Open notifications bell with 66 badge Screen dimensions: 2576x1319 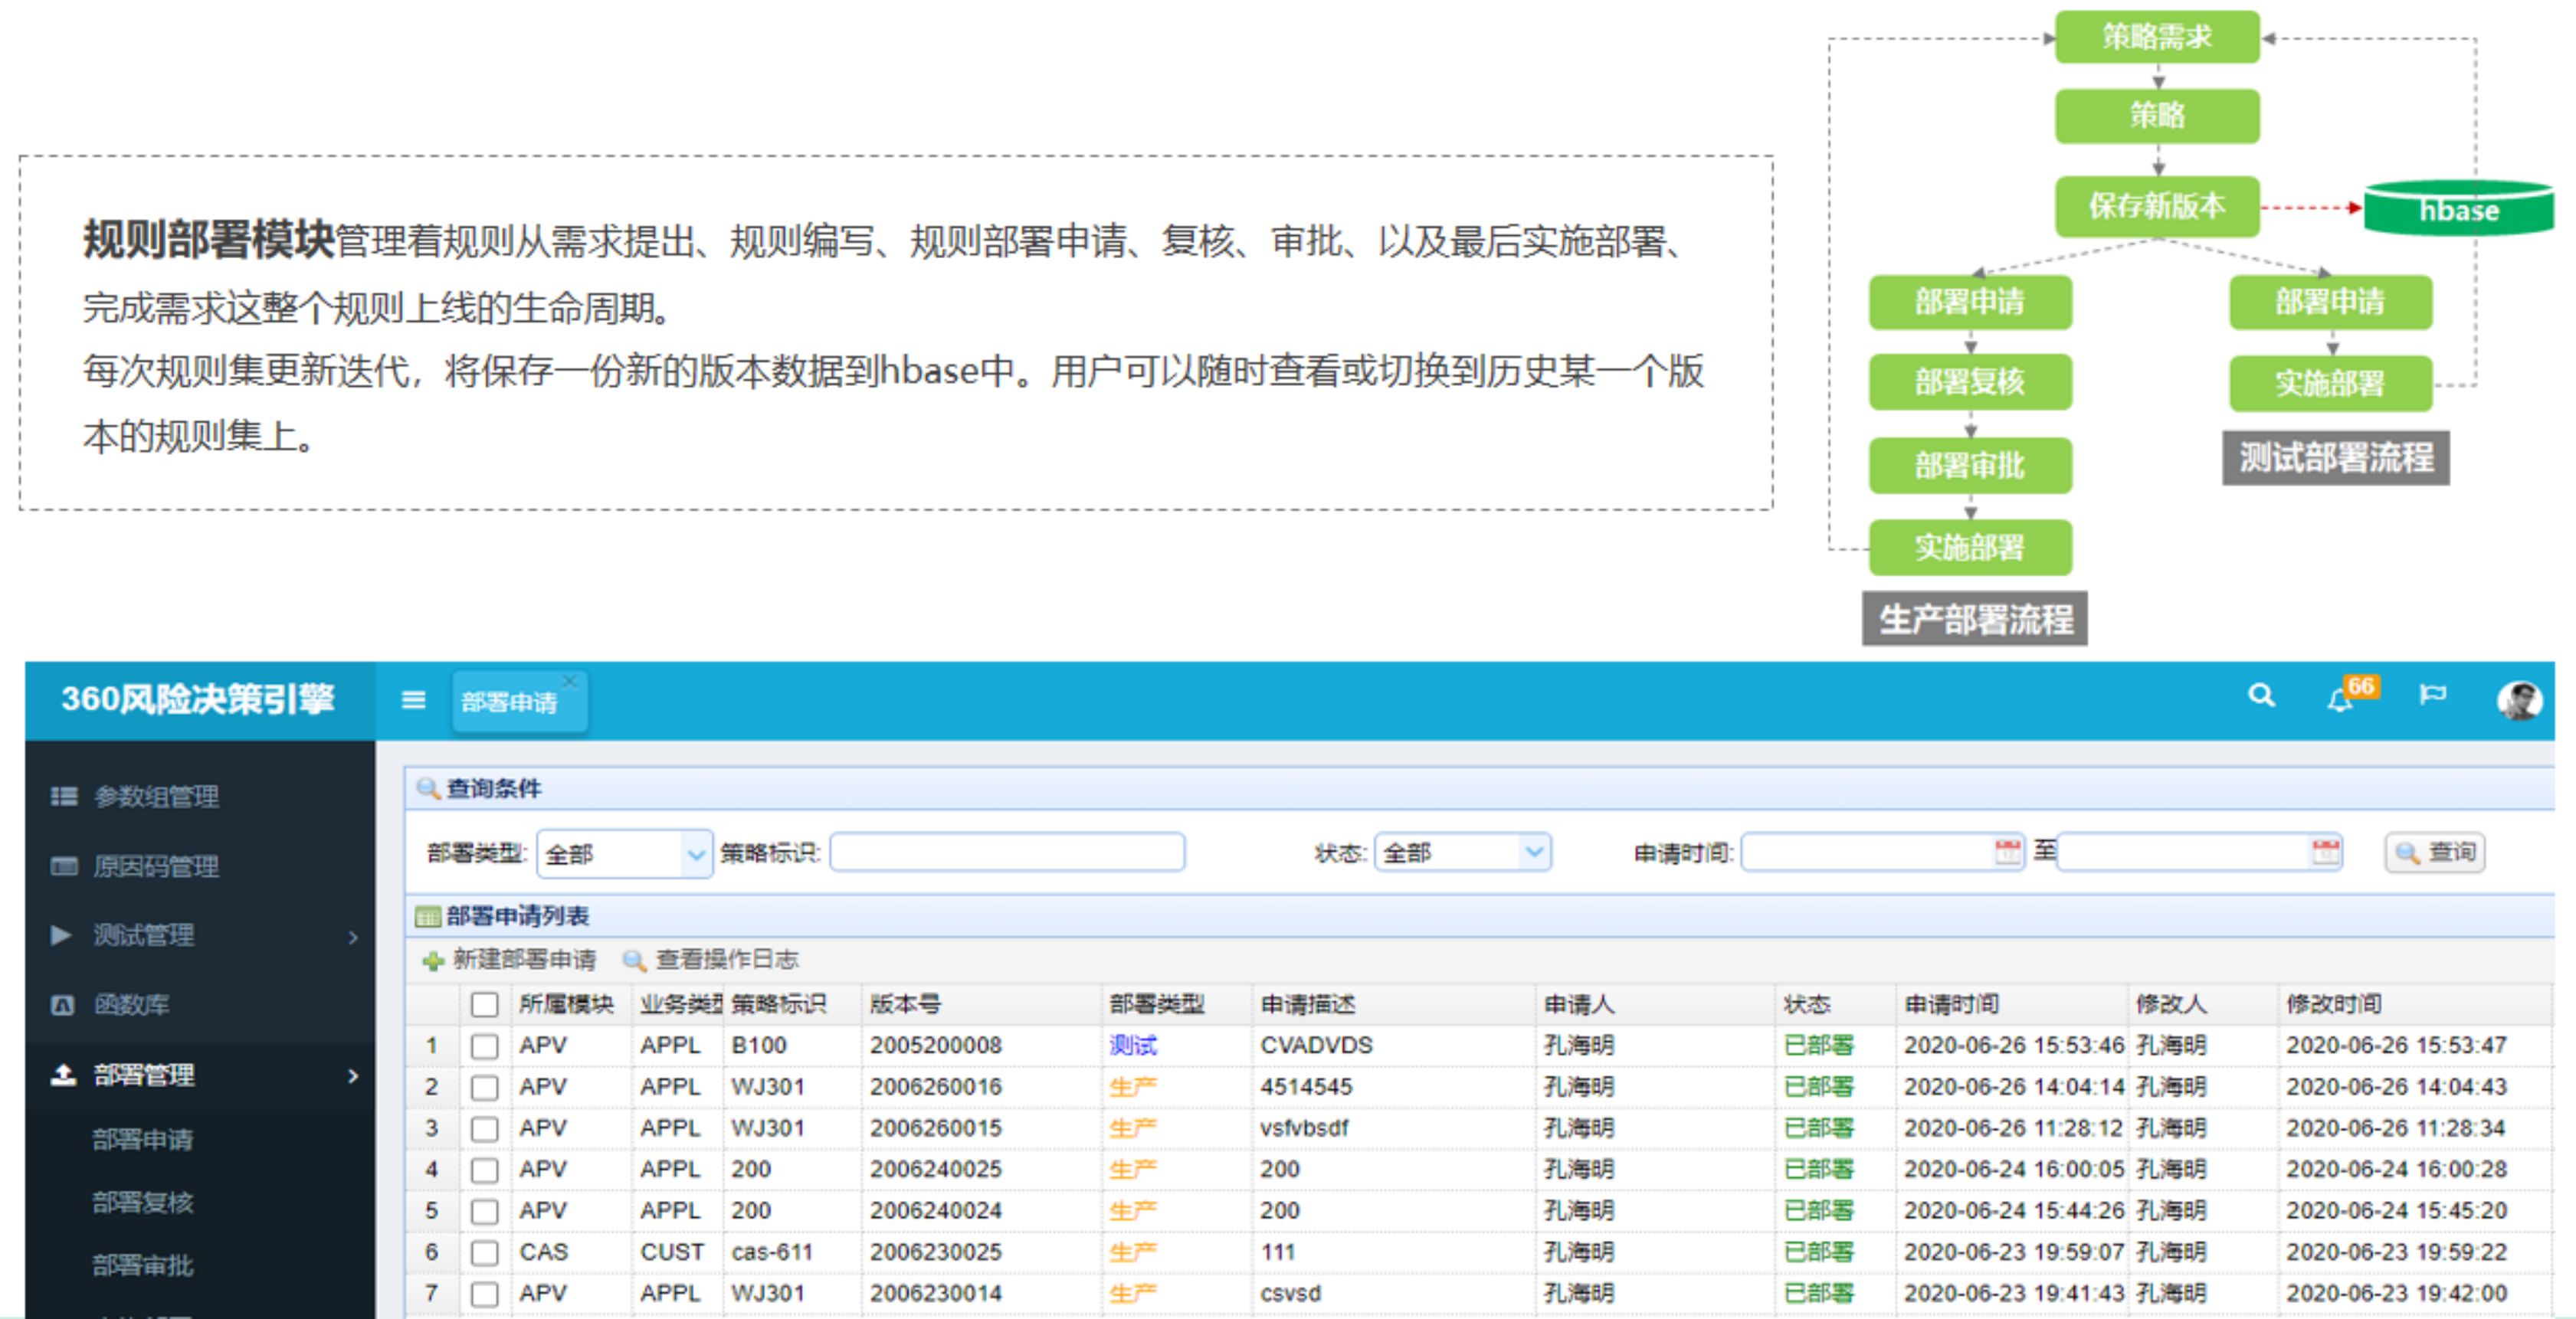(2340, 699)
